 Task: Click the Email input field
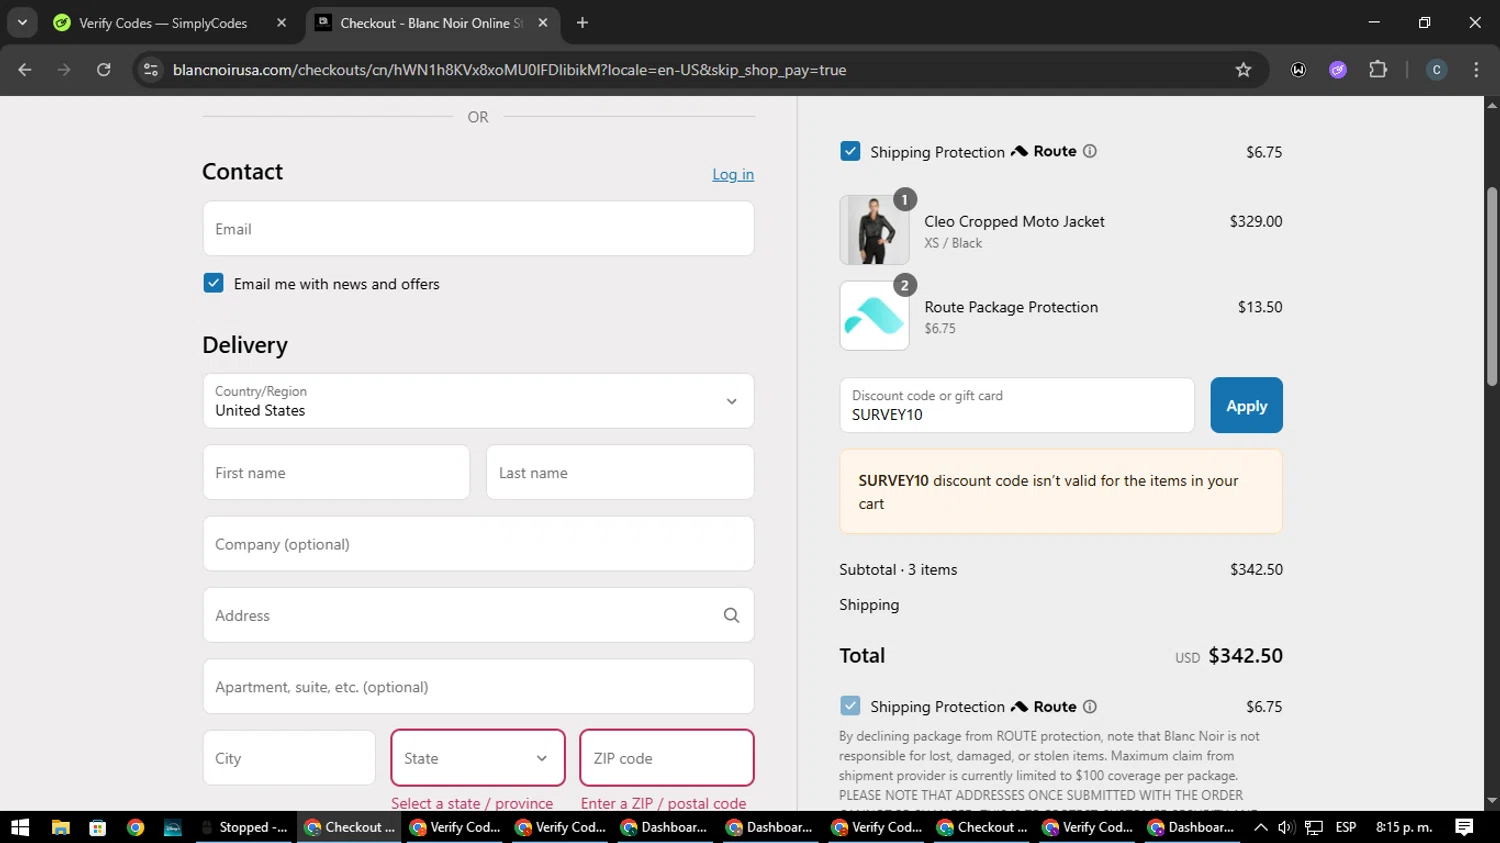coord(478,228)
